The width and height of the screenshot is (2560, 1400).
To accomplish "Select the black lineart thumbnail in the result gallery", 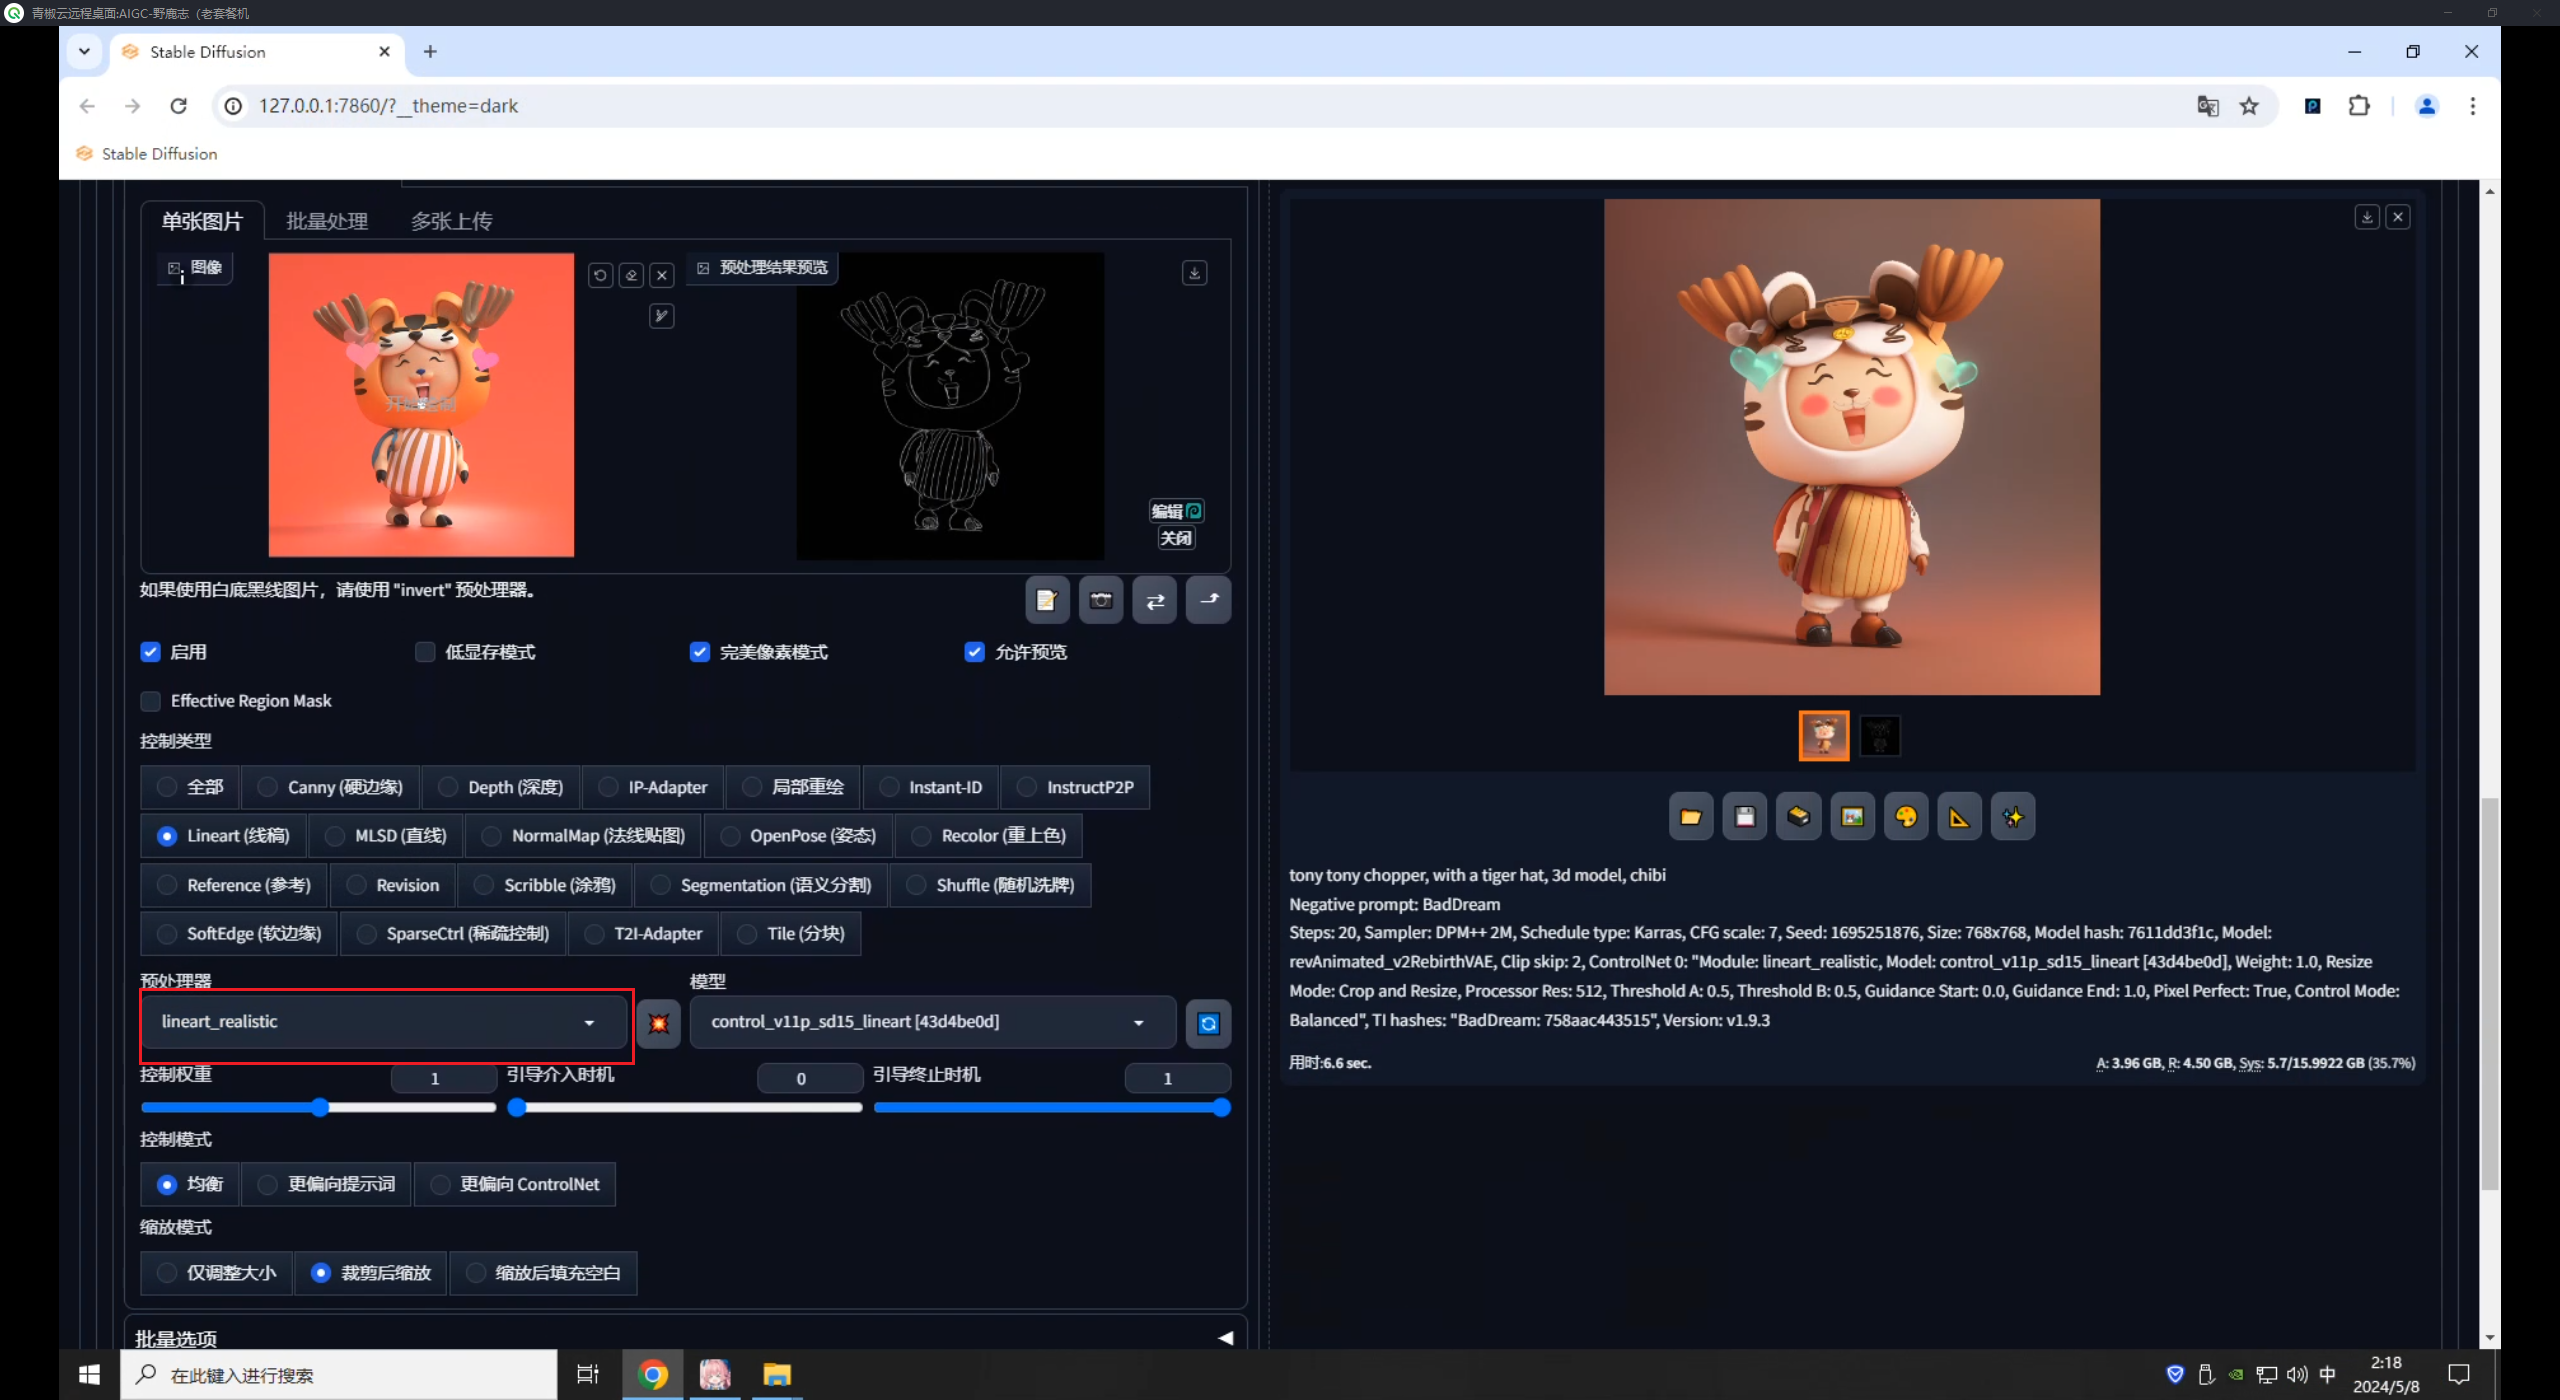I will pyautogui.click(x=1879, y=736).
